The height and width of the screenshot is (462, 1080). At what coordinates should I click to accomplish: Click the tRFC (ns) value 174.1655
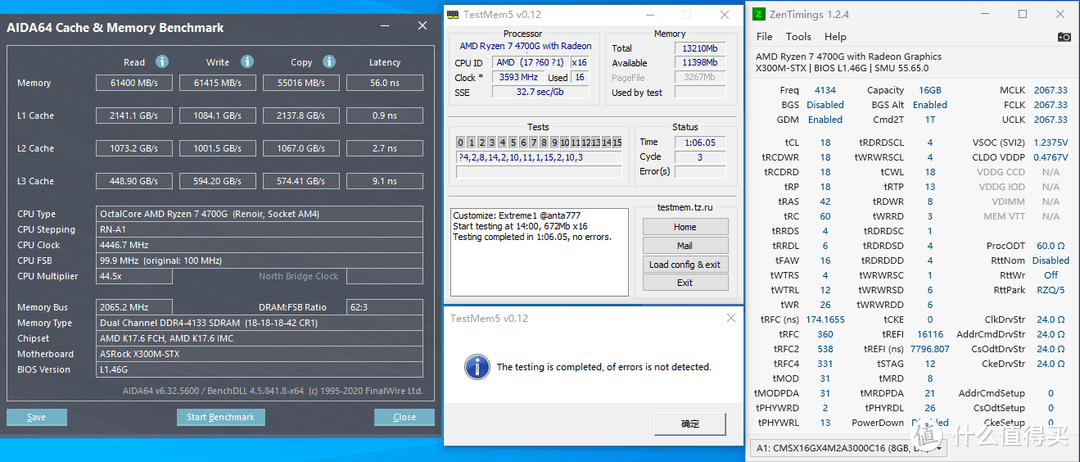(x=824, y=319)
